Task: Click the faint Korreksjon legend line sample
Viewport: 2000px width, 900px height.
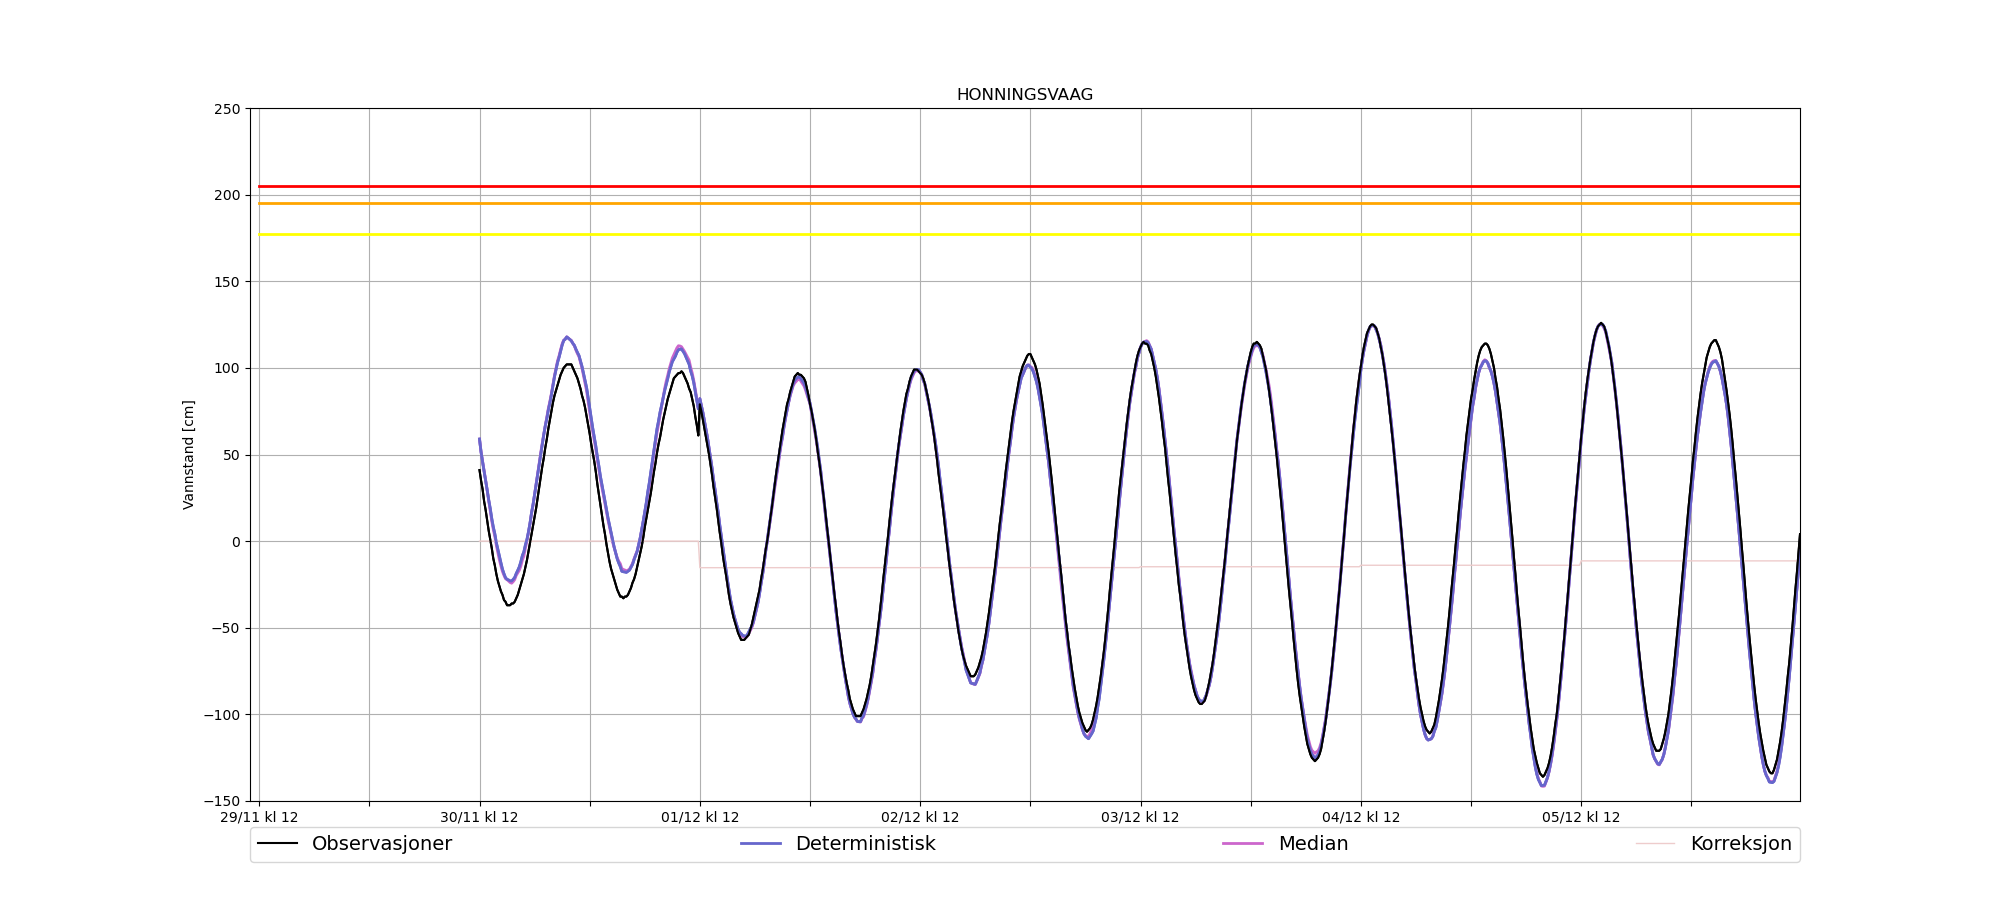Action: coord(1655,844)
